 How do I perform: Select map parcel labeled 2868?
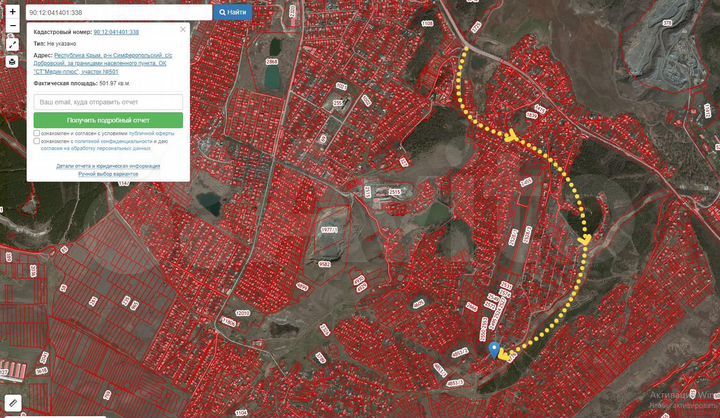(272, 61)
